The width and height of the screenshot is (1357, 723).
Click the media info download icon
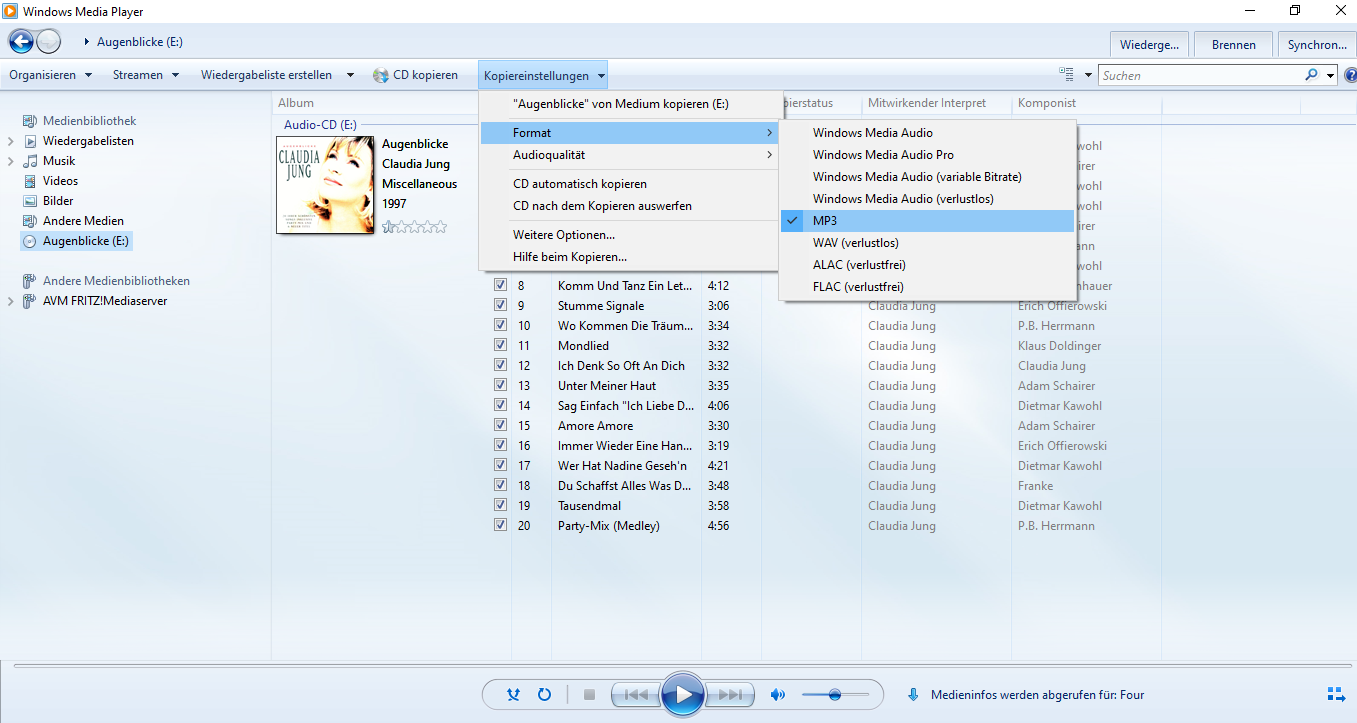[x=913, y=694]
